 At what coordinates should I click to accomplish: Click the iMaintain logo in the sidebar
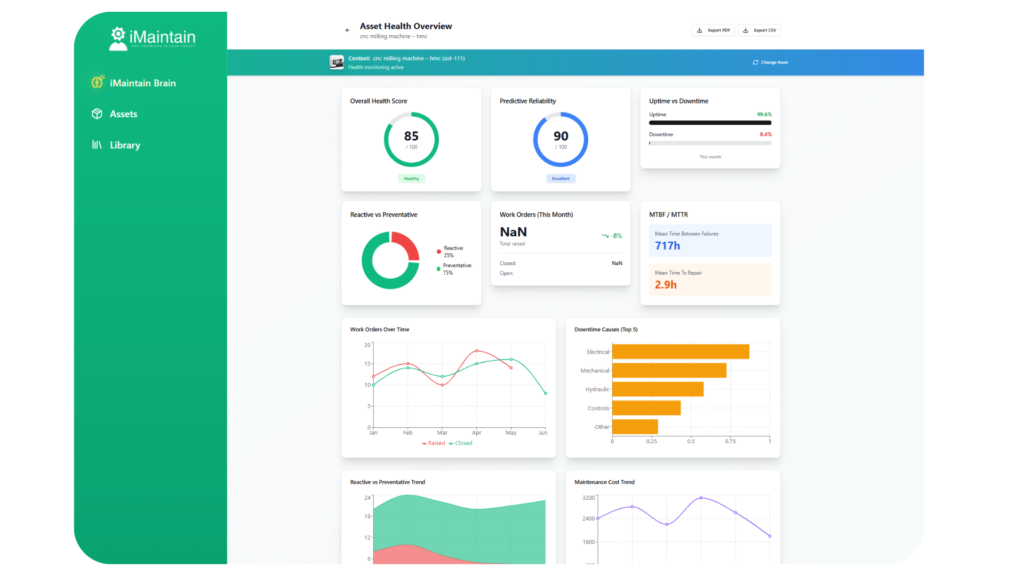[x=152, y=38]
